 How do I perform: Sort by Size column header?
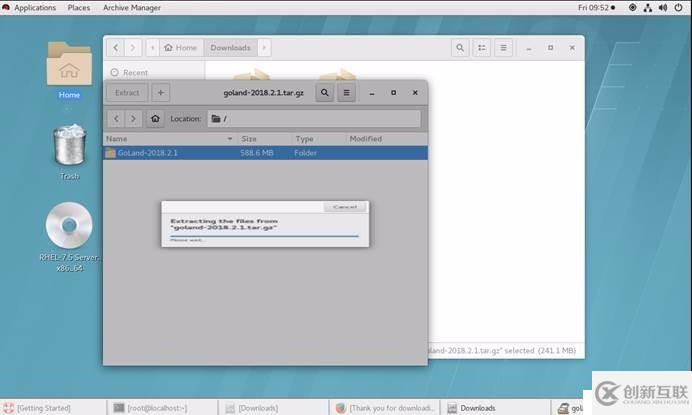[265, 139]
